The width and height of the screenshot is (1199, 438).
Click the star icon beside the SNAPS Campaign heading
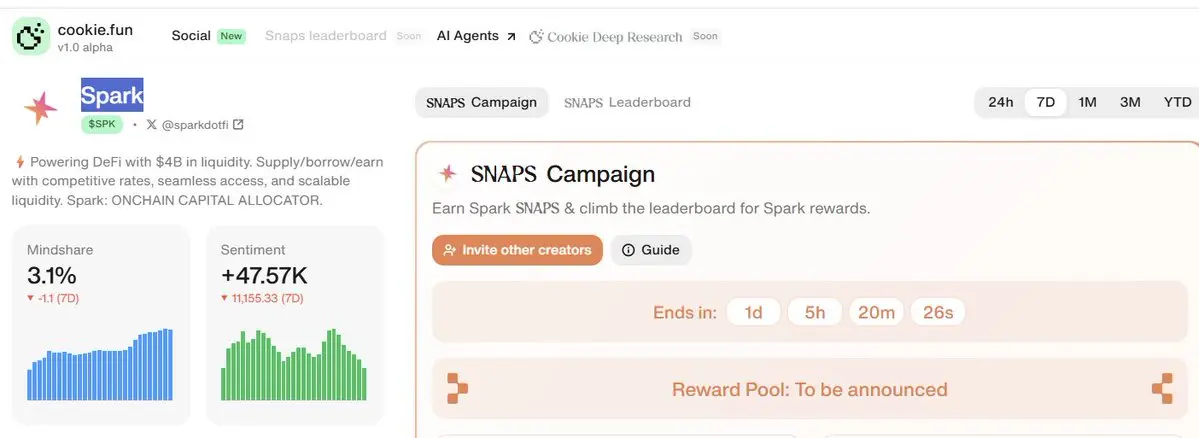(447, 174)
